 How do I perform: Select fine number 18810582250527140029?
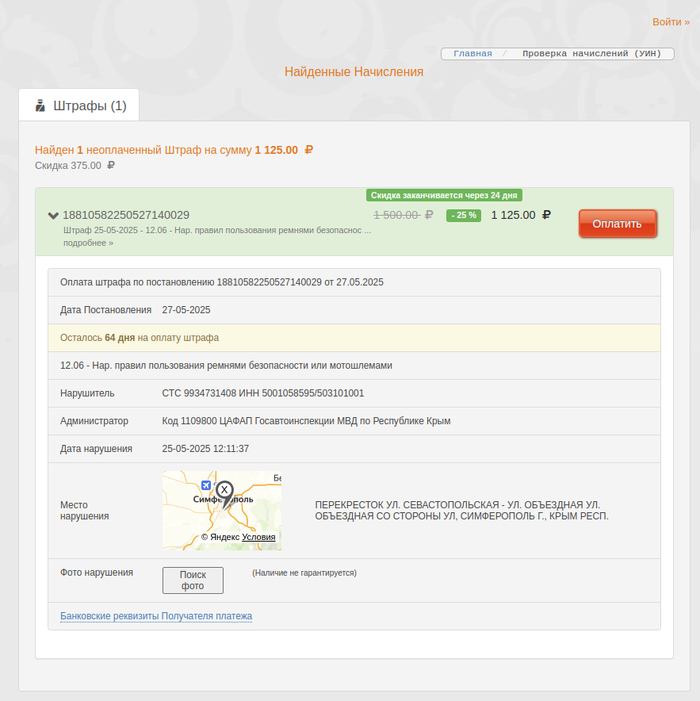[x=126, y=215]
